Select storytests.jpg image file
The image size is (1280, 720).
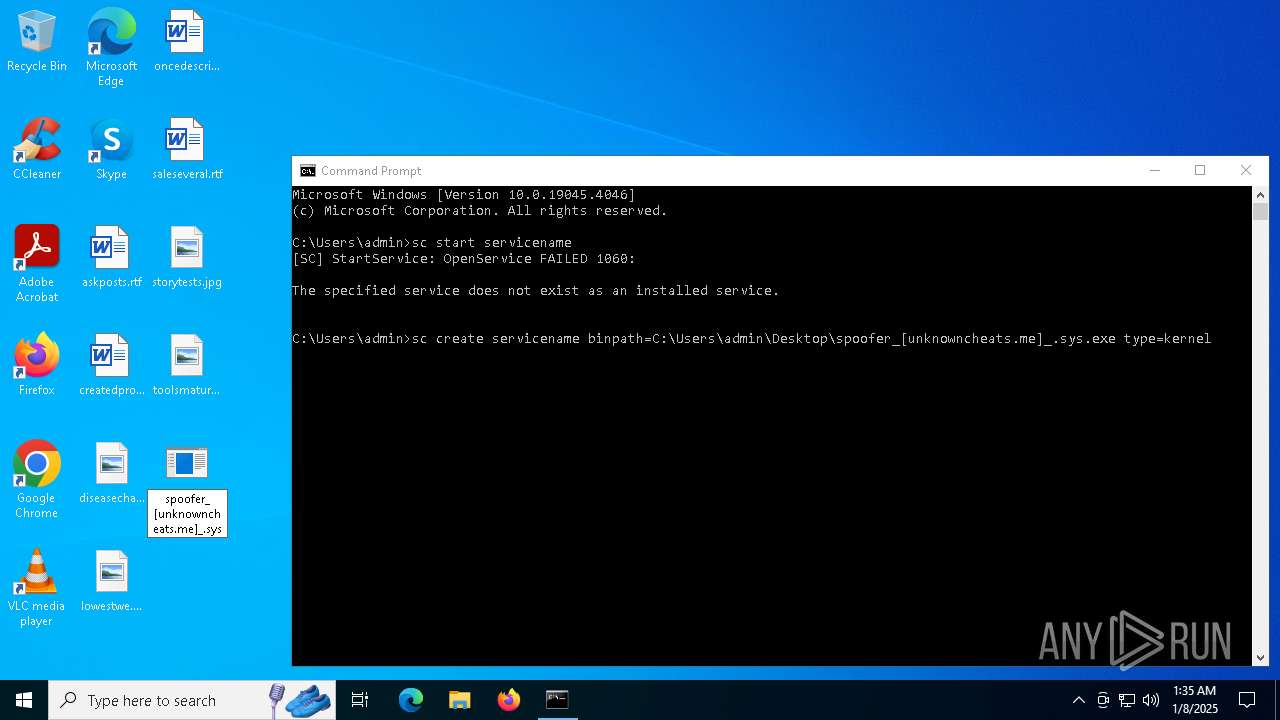tap(187, 258)
